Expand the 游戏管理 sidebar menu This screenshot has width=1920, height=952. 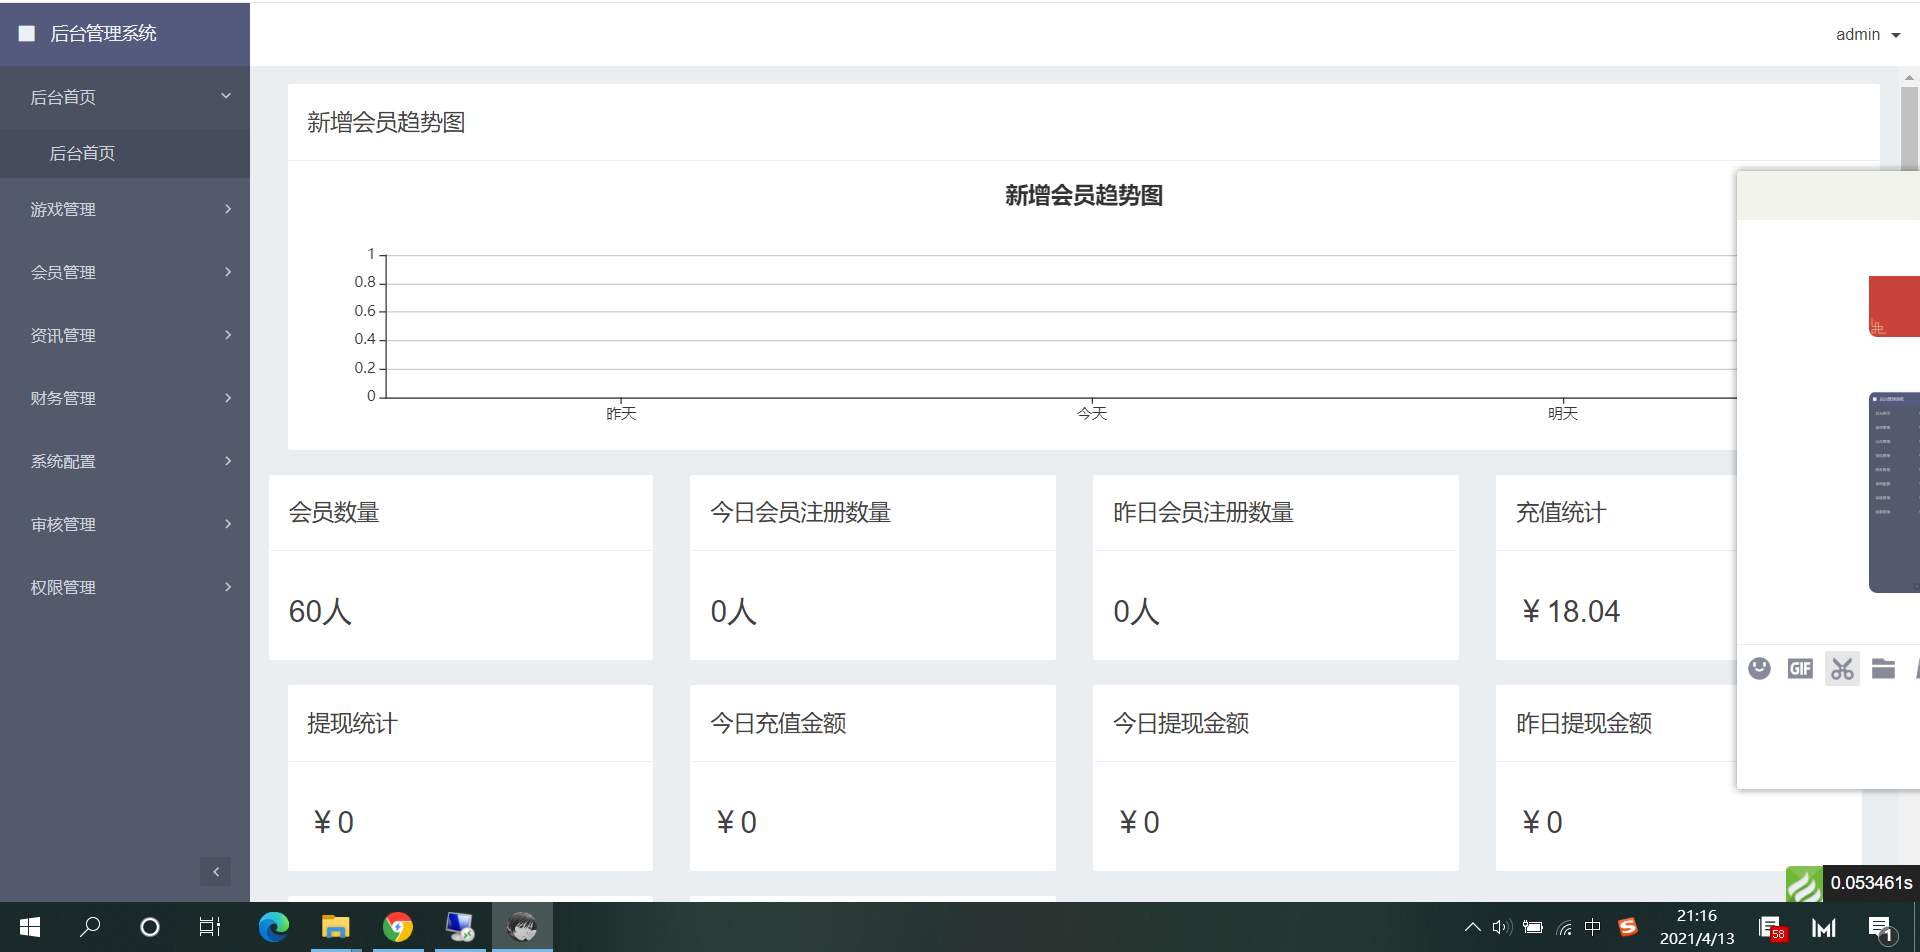(x=125, y=209)
